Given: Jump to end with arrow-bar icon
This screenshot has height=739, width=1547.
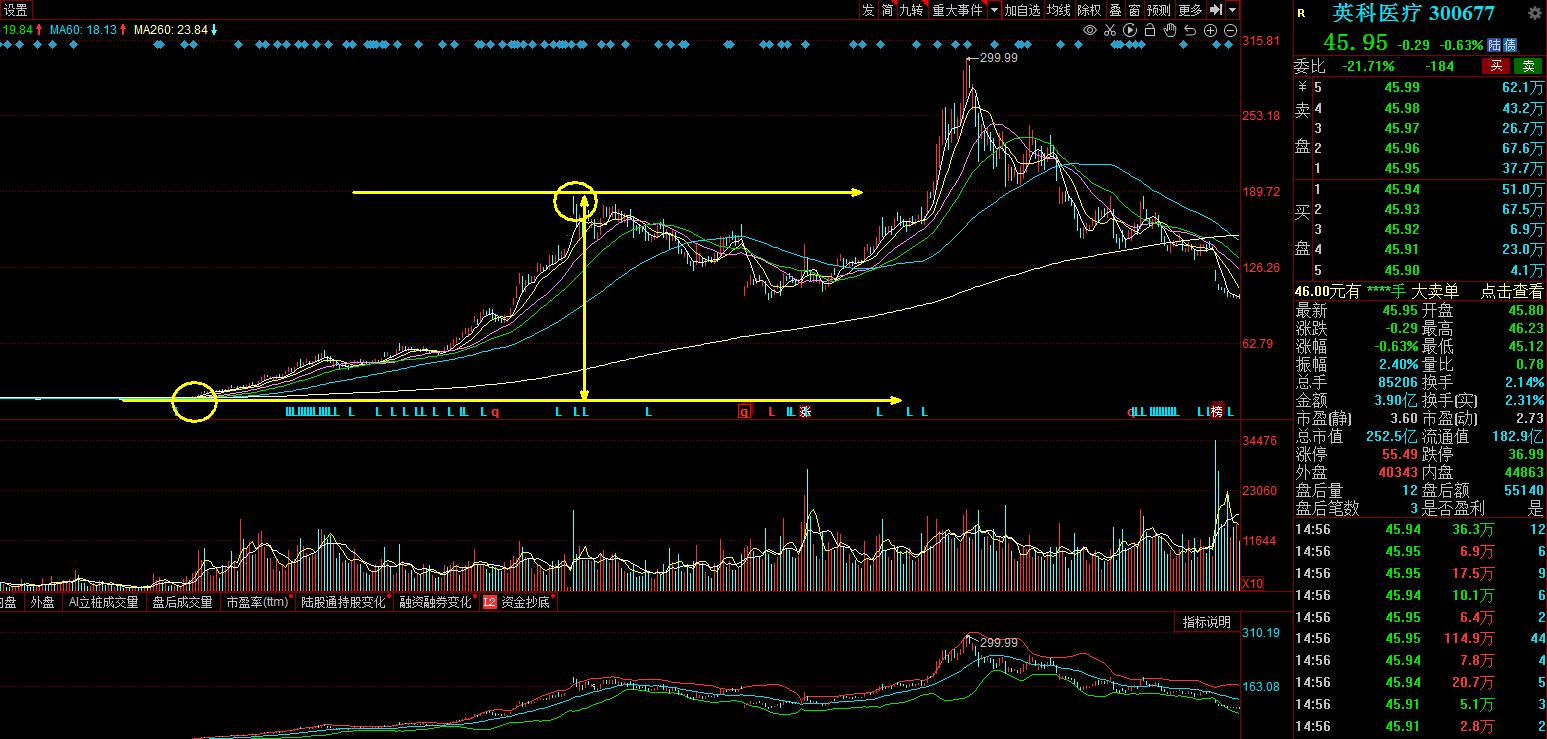Looking at the screenshot, I should pos(1216,10).
